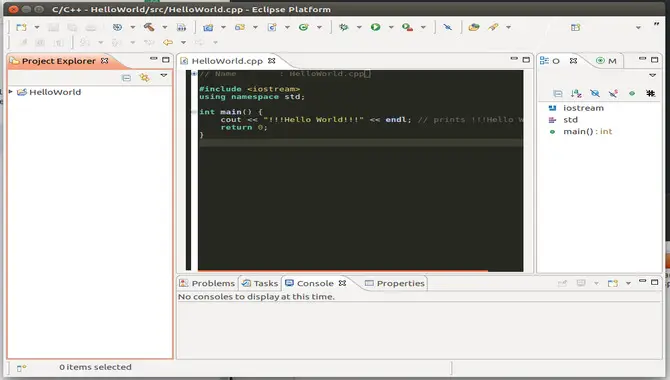Open the Debug dropdown arrow

pos(359,27)
